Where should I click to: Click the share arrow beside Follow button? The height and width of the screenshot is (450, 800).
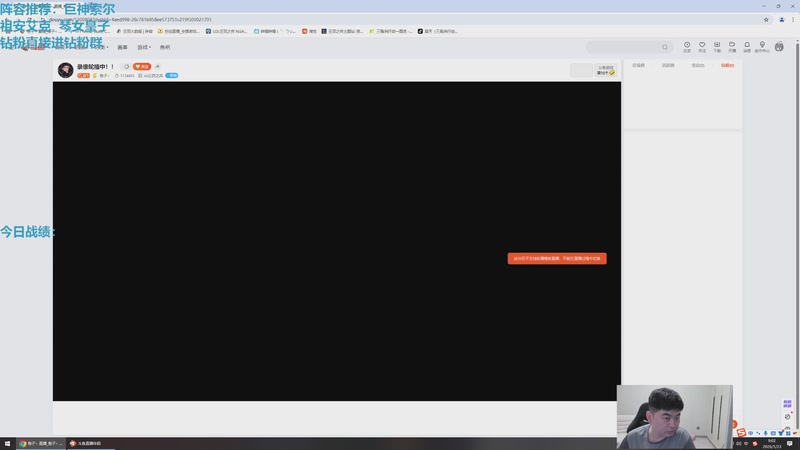pyautogui.click(x=158, y=66)
